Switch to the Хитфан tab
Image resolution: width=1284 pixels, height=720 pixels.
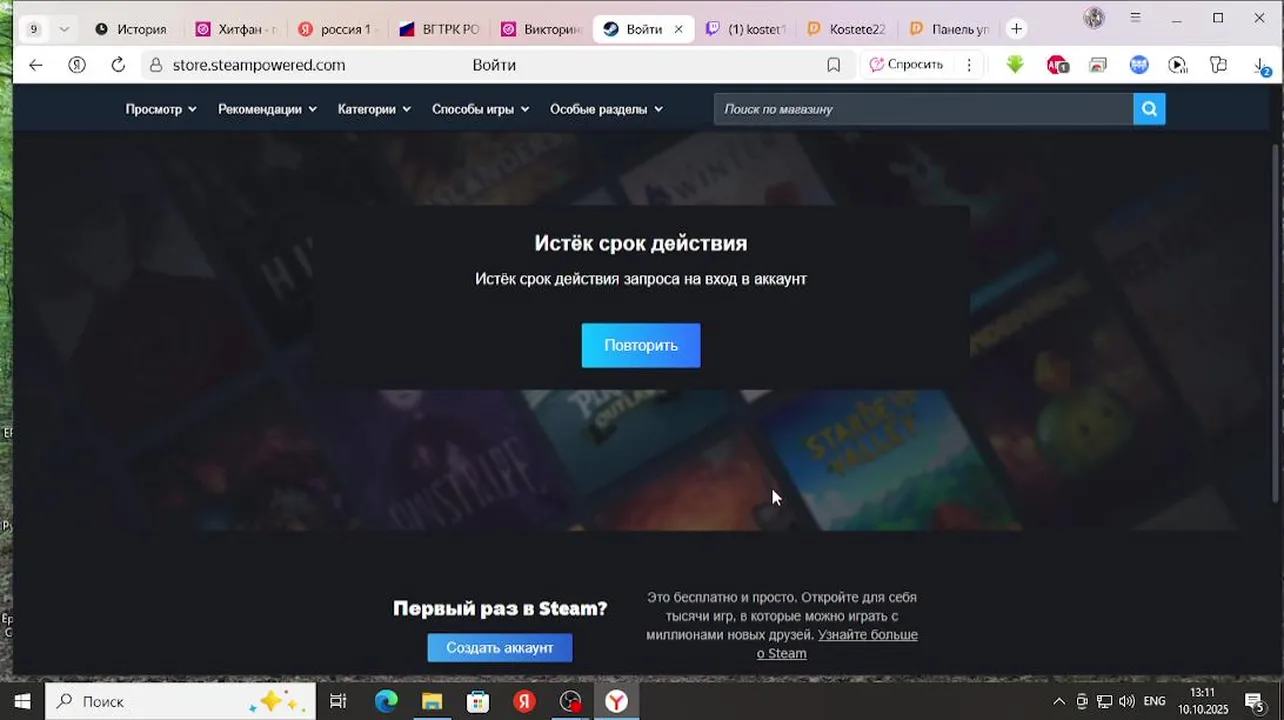pos(234,29)
